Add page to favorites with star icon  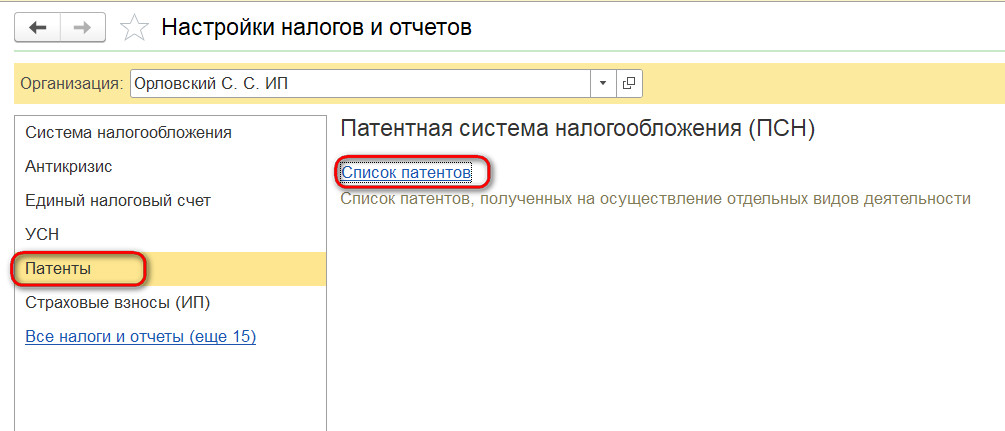(x=134, y=28)
